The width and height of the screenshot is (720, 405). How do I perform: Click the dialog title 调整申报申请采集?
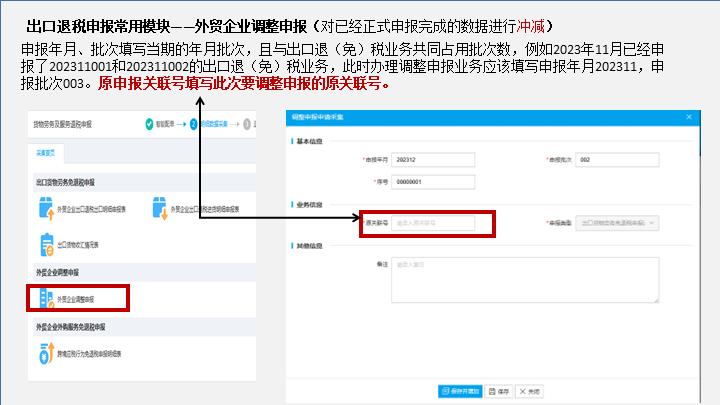coord(317,117)
